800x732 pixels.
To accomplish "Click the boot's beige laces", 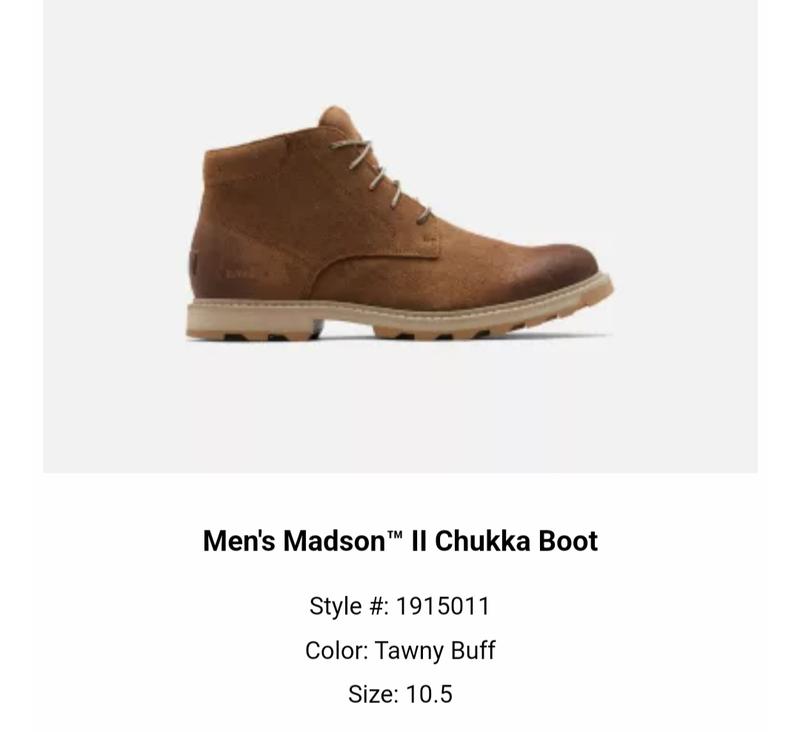I will tap(380, 181).
